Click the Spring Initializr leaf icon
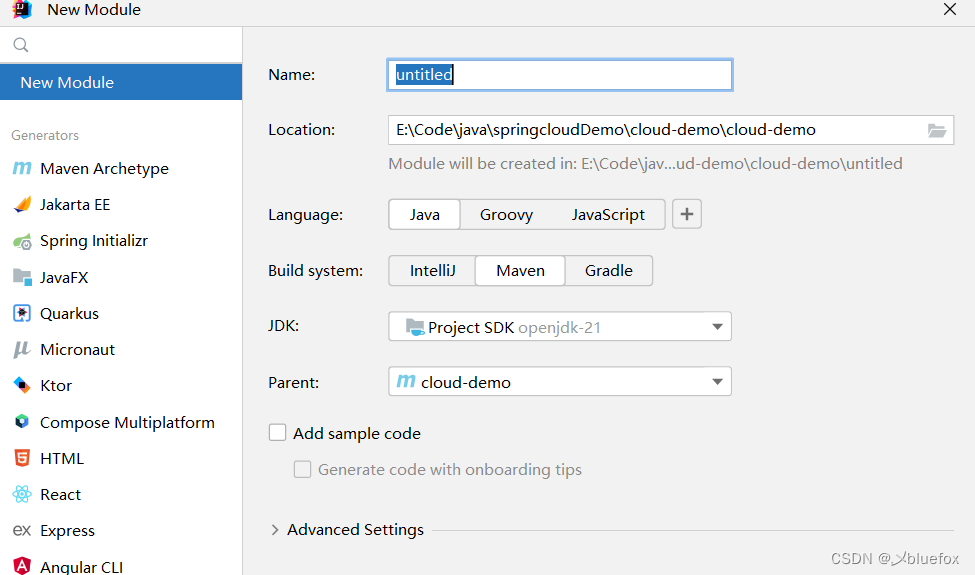 (22, 241)
